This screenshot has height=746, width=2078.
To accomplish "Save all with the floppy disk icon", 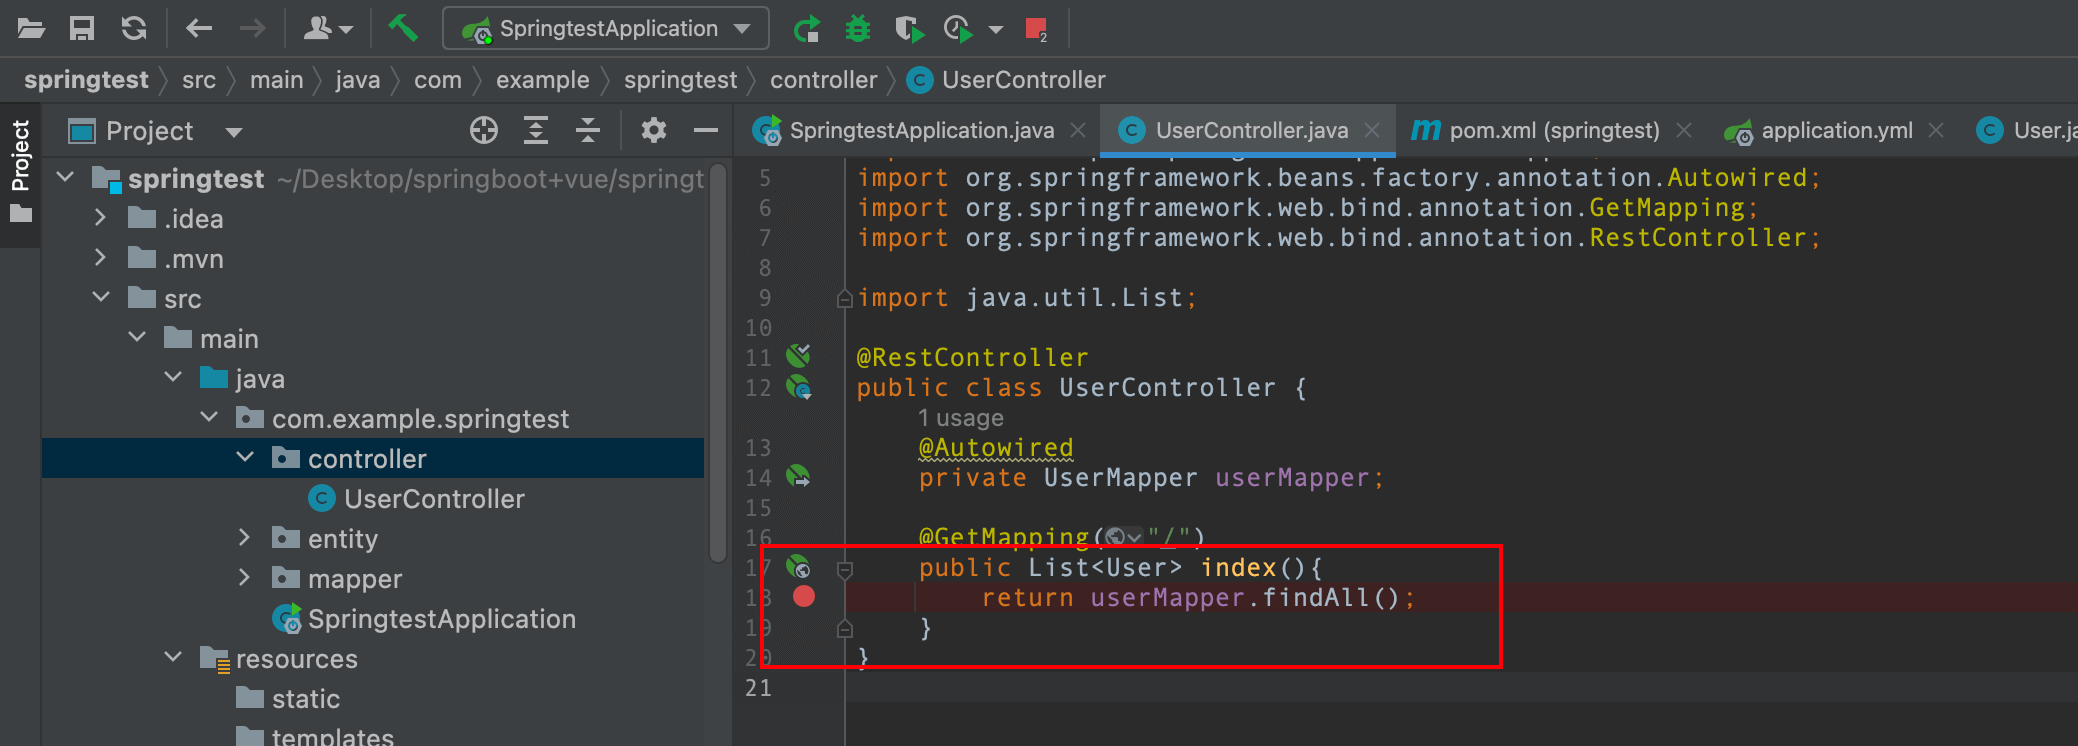I will (x=82, y=28).
